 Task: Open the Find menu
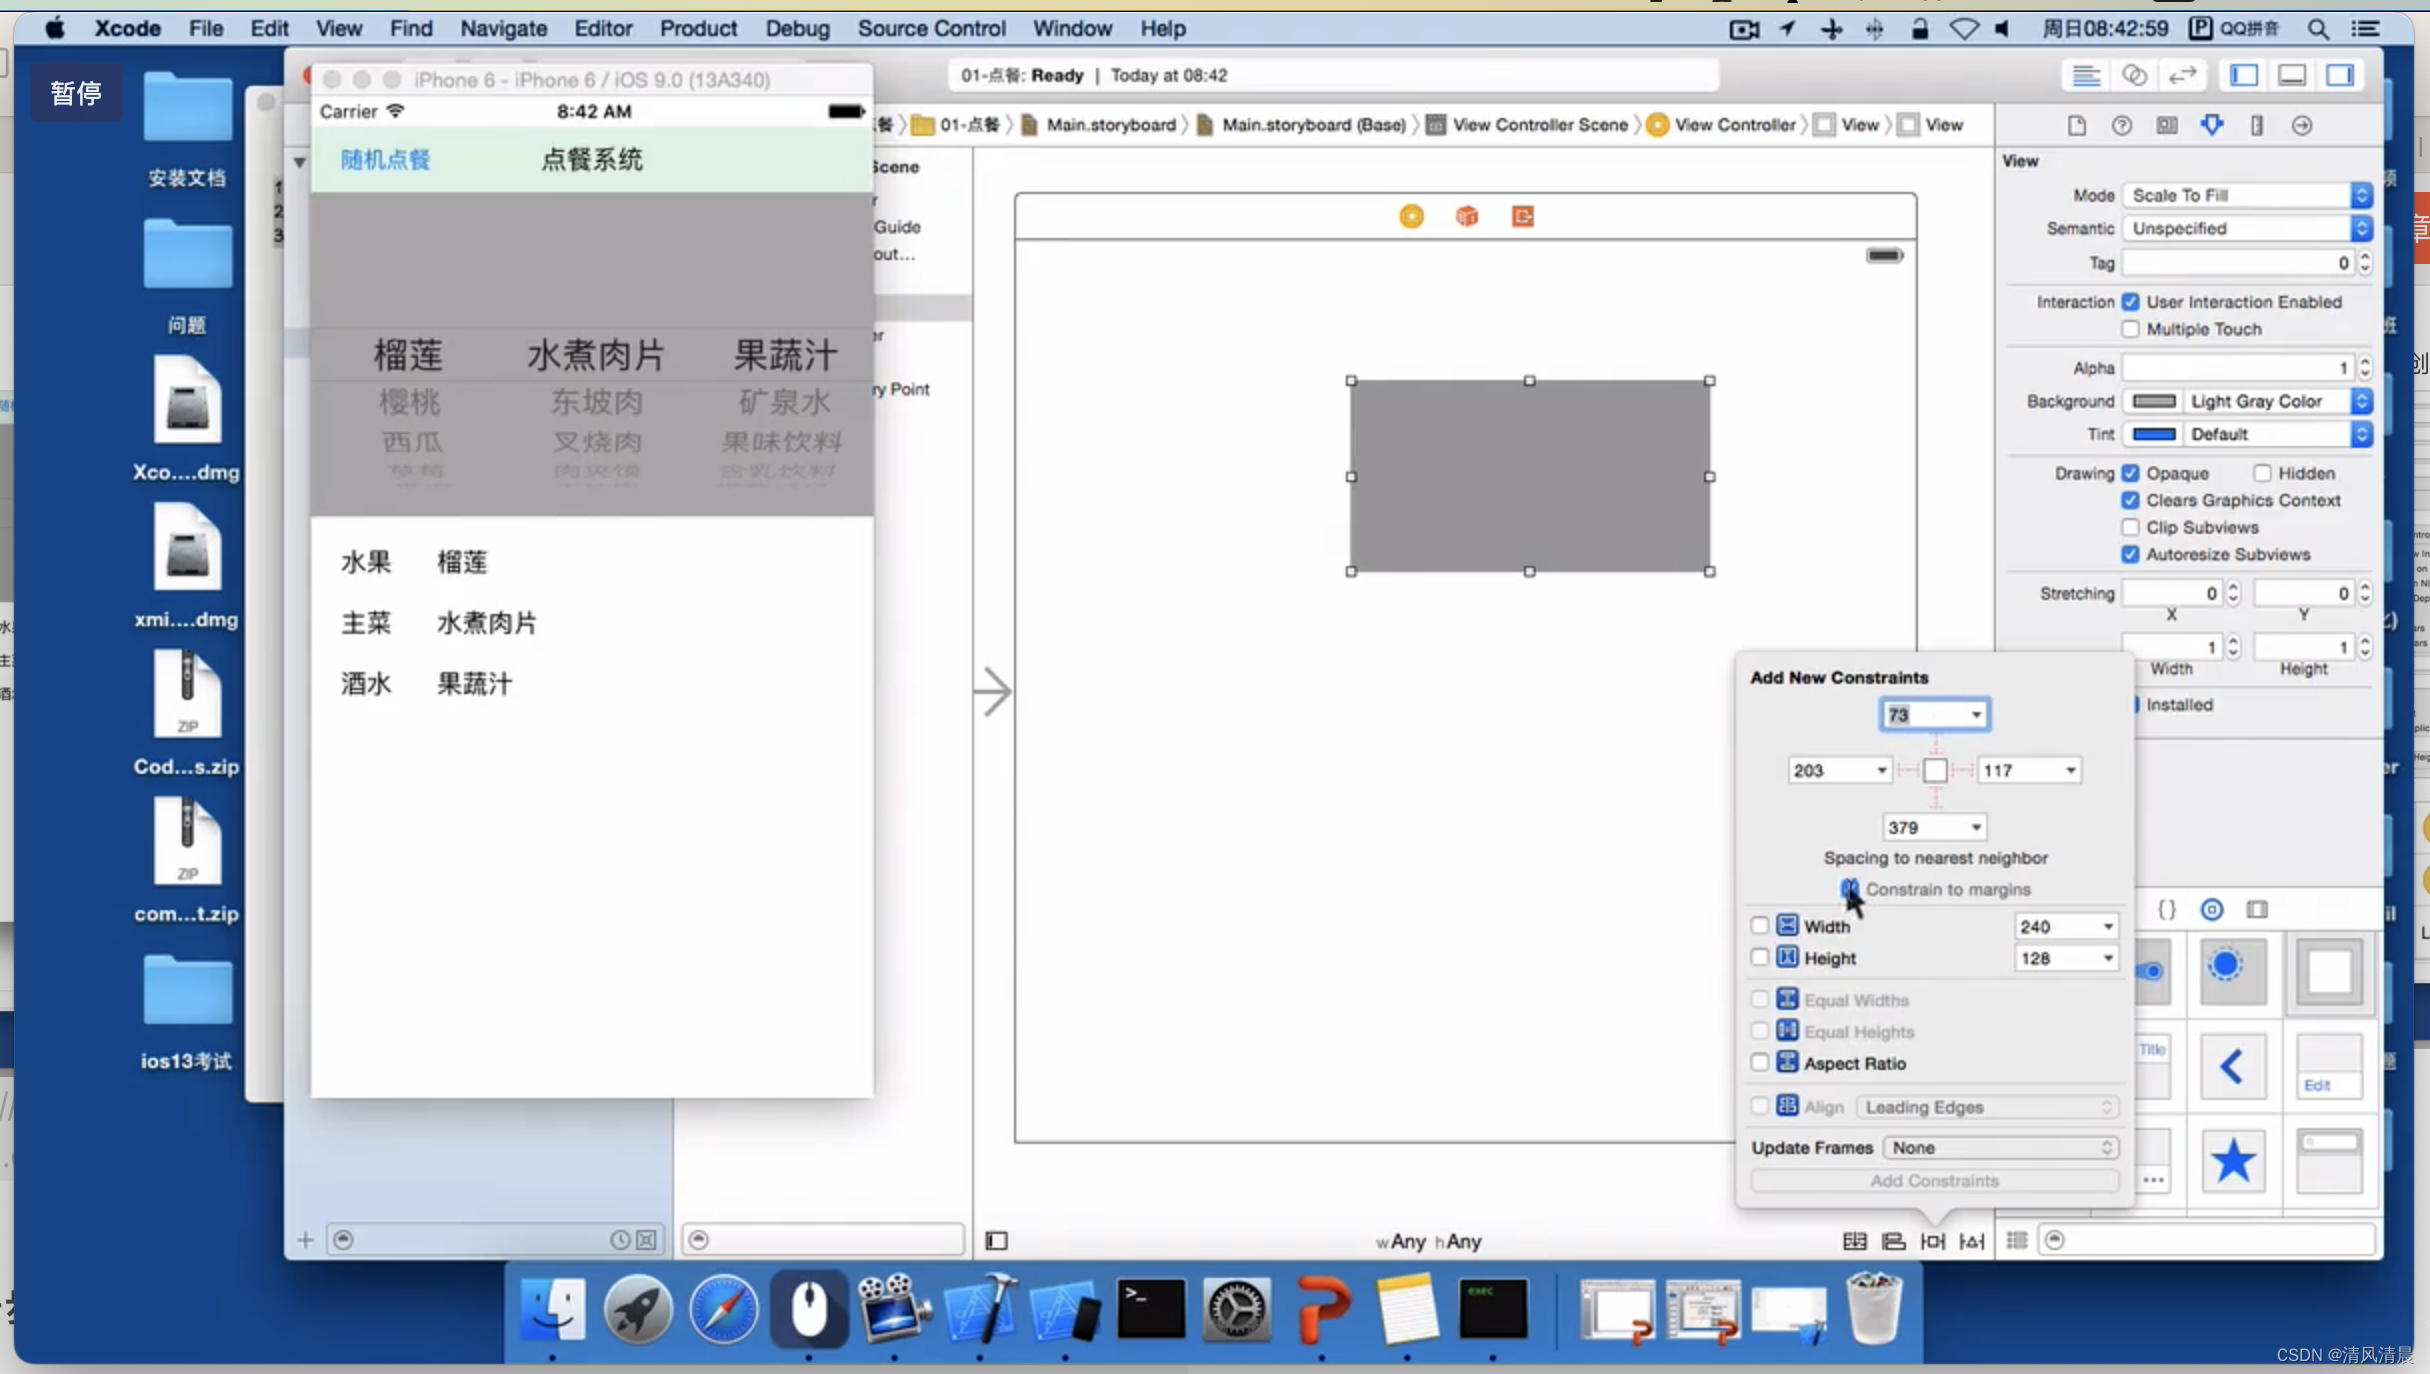coord(410,28)
